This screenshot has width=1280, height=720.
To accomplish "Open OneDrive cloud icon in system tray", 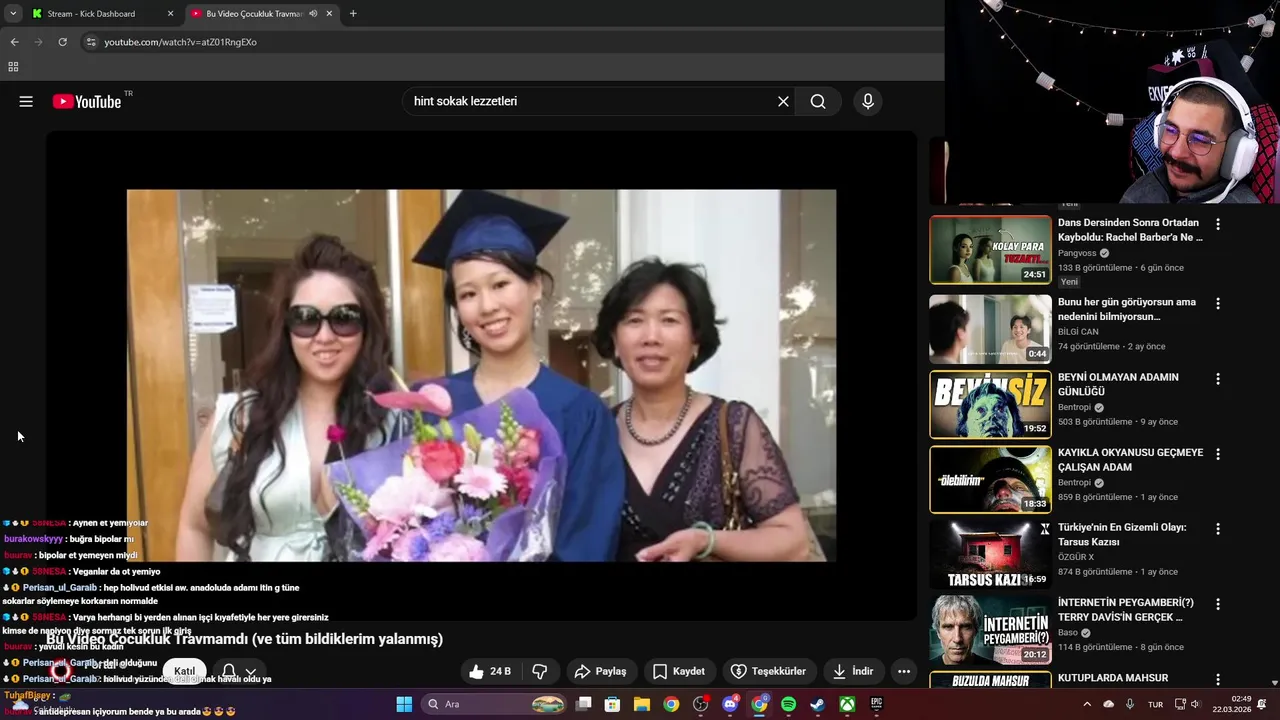I will click(1108, 705).
